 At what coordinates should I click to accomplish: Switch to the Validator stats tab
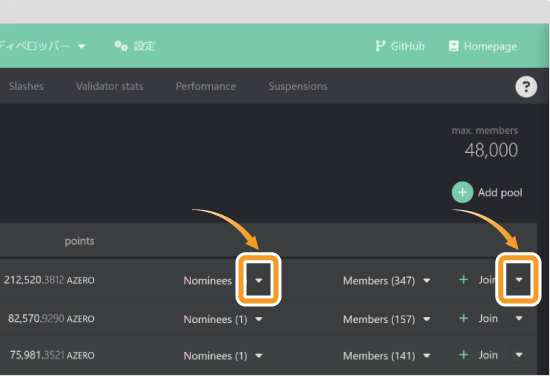[x=109, y=86]
